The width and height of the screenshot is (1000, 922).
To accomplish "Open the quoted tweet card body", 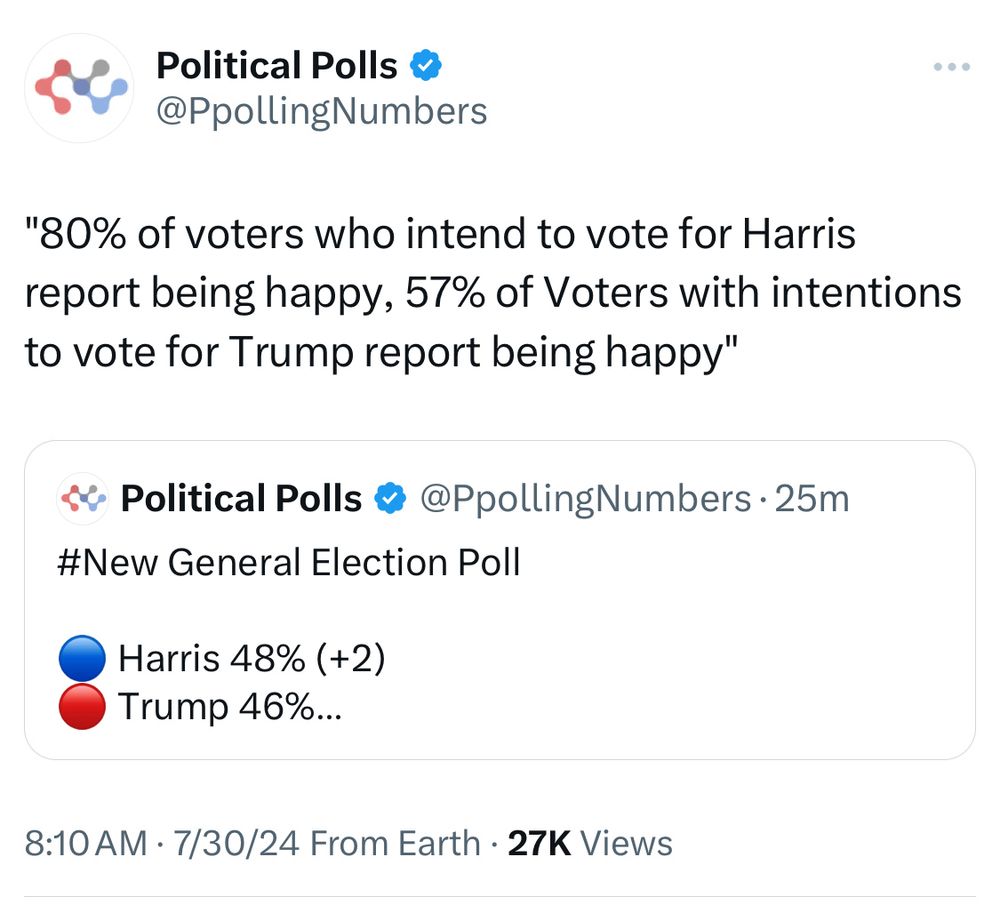I will pyautogui.click(x=500, y=600).
